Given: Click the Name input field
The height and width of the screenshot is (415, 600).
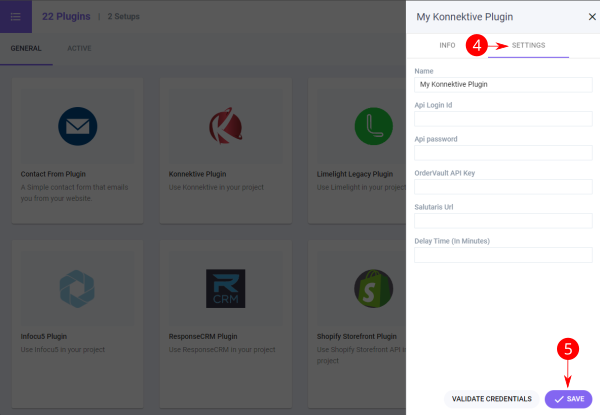Looking at the screenshot, I should [503, 85].
